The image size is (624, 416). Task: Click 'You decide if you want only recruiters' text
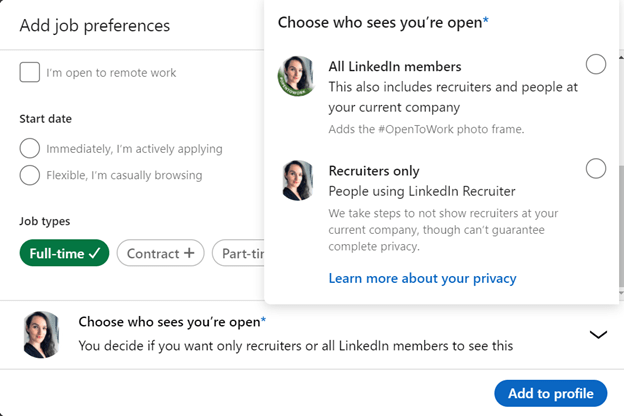point(296,346)
